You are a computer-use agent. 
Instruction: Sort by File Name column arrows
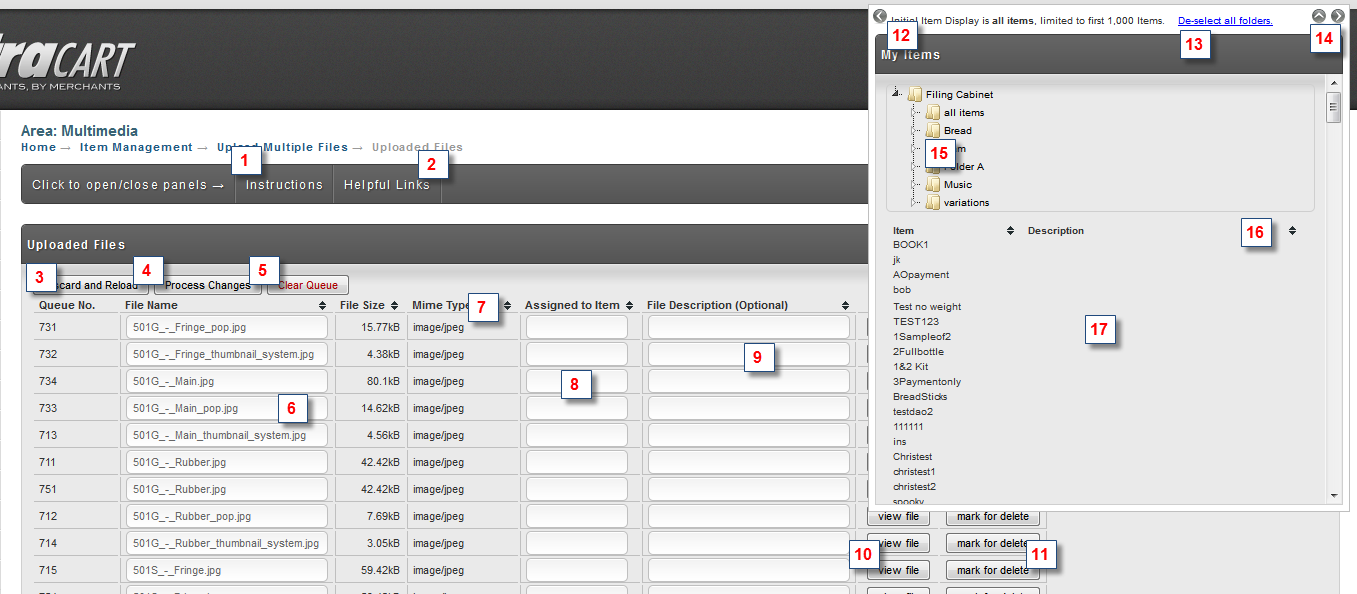(x=322, y=305)
